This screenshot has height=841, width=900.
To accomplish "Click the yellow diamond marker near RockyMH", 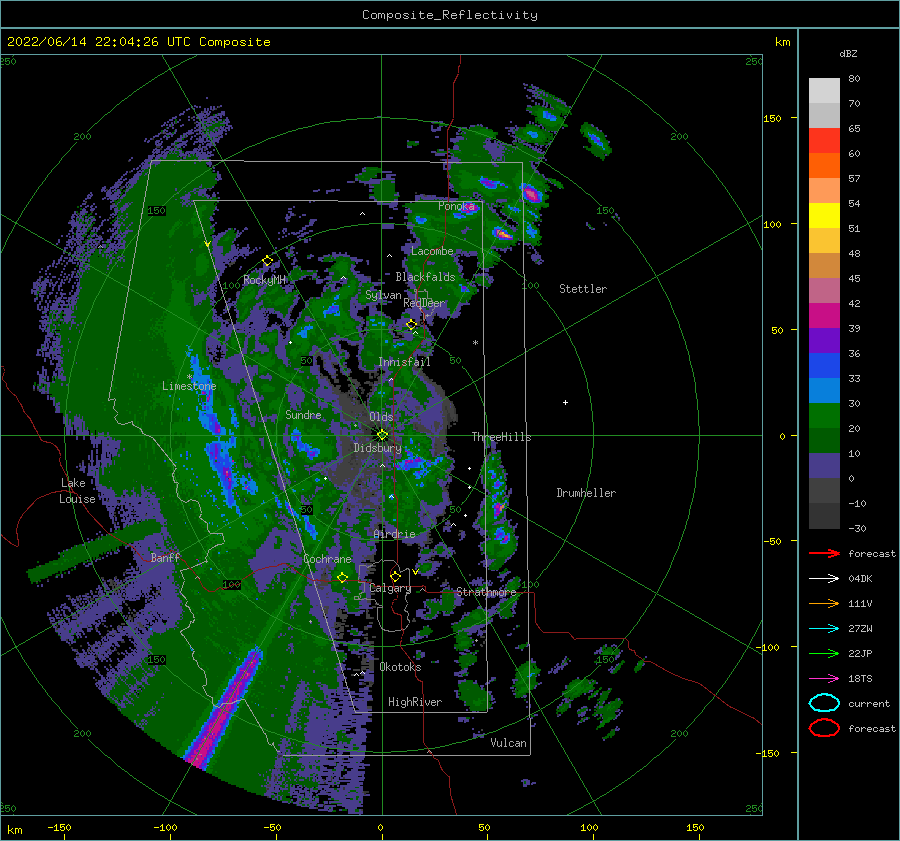I will click(267, 261).
